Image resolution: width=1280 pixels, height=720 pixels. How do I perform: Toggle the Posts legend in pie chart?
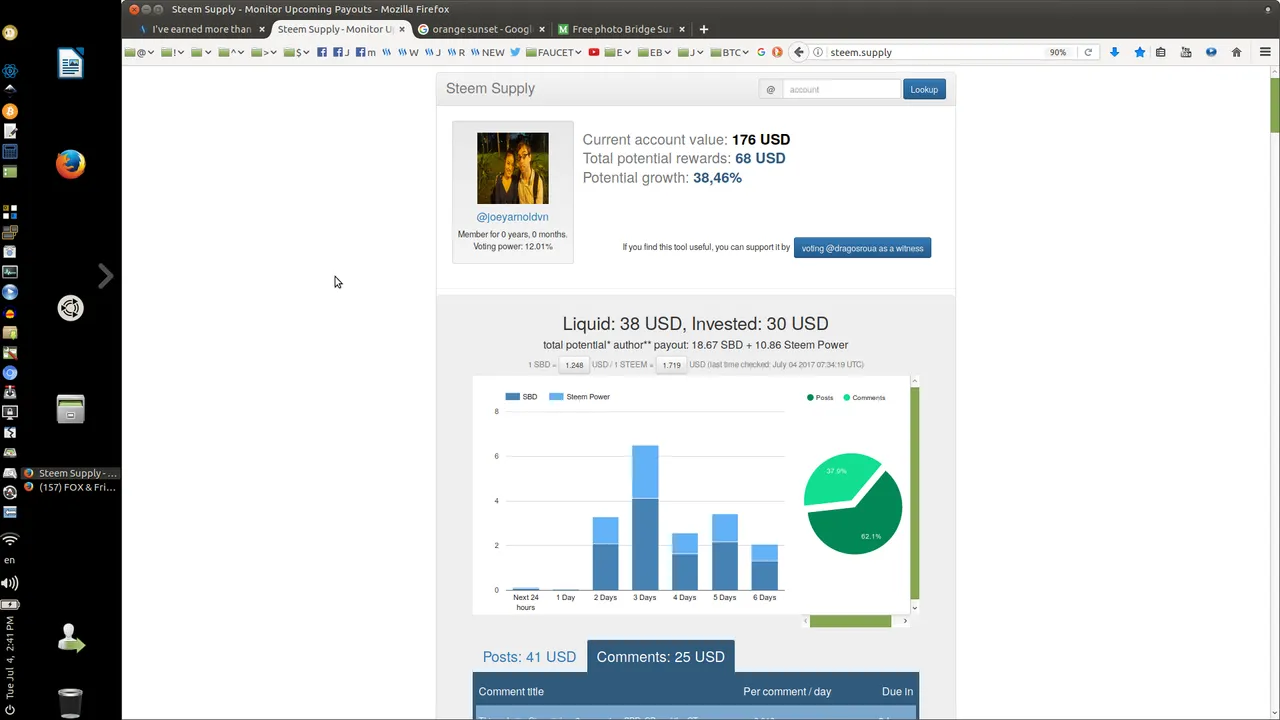[820, 398]
